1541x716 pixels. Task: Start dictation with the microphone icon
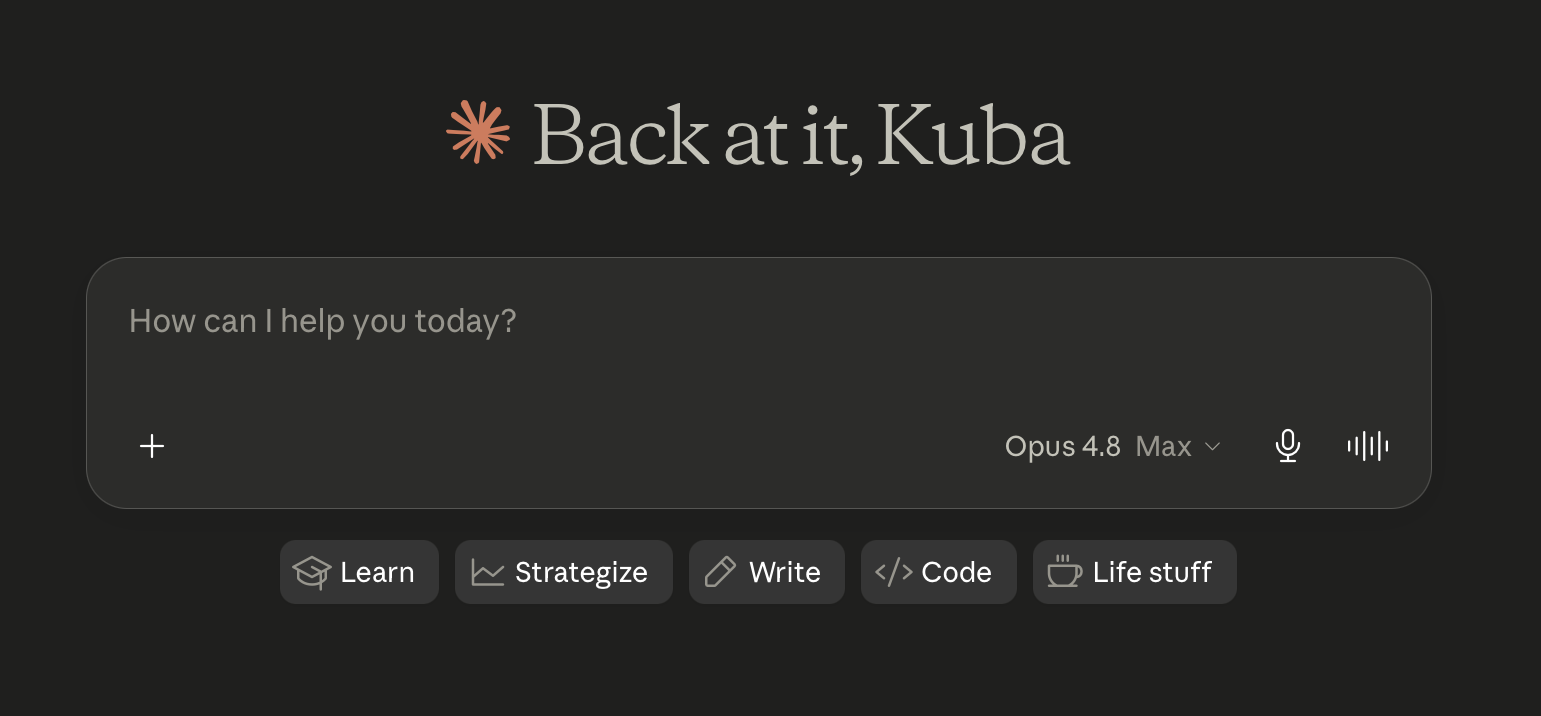point(1288,446)
